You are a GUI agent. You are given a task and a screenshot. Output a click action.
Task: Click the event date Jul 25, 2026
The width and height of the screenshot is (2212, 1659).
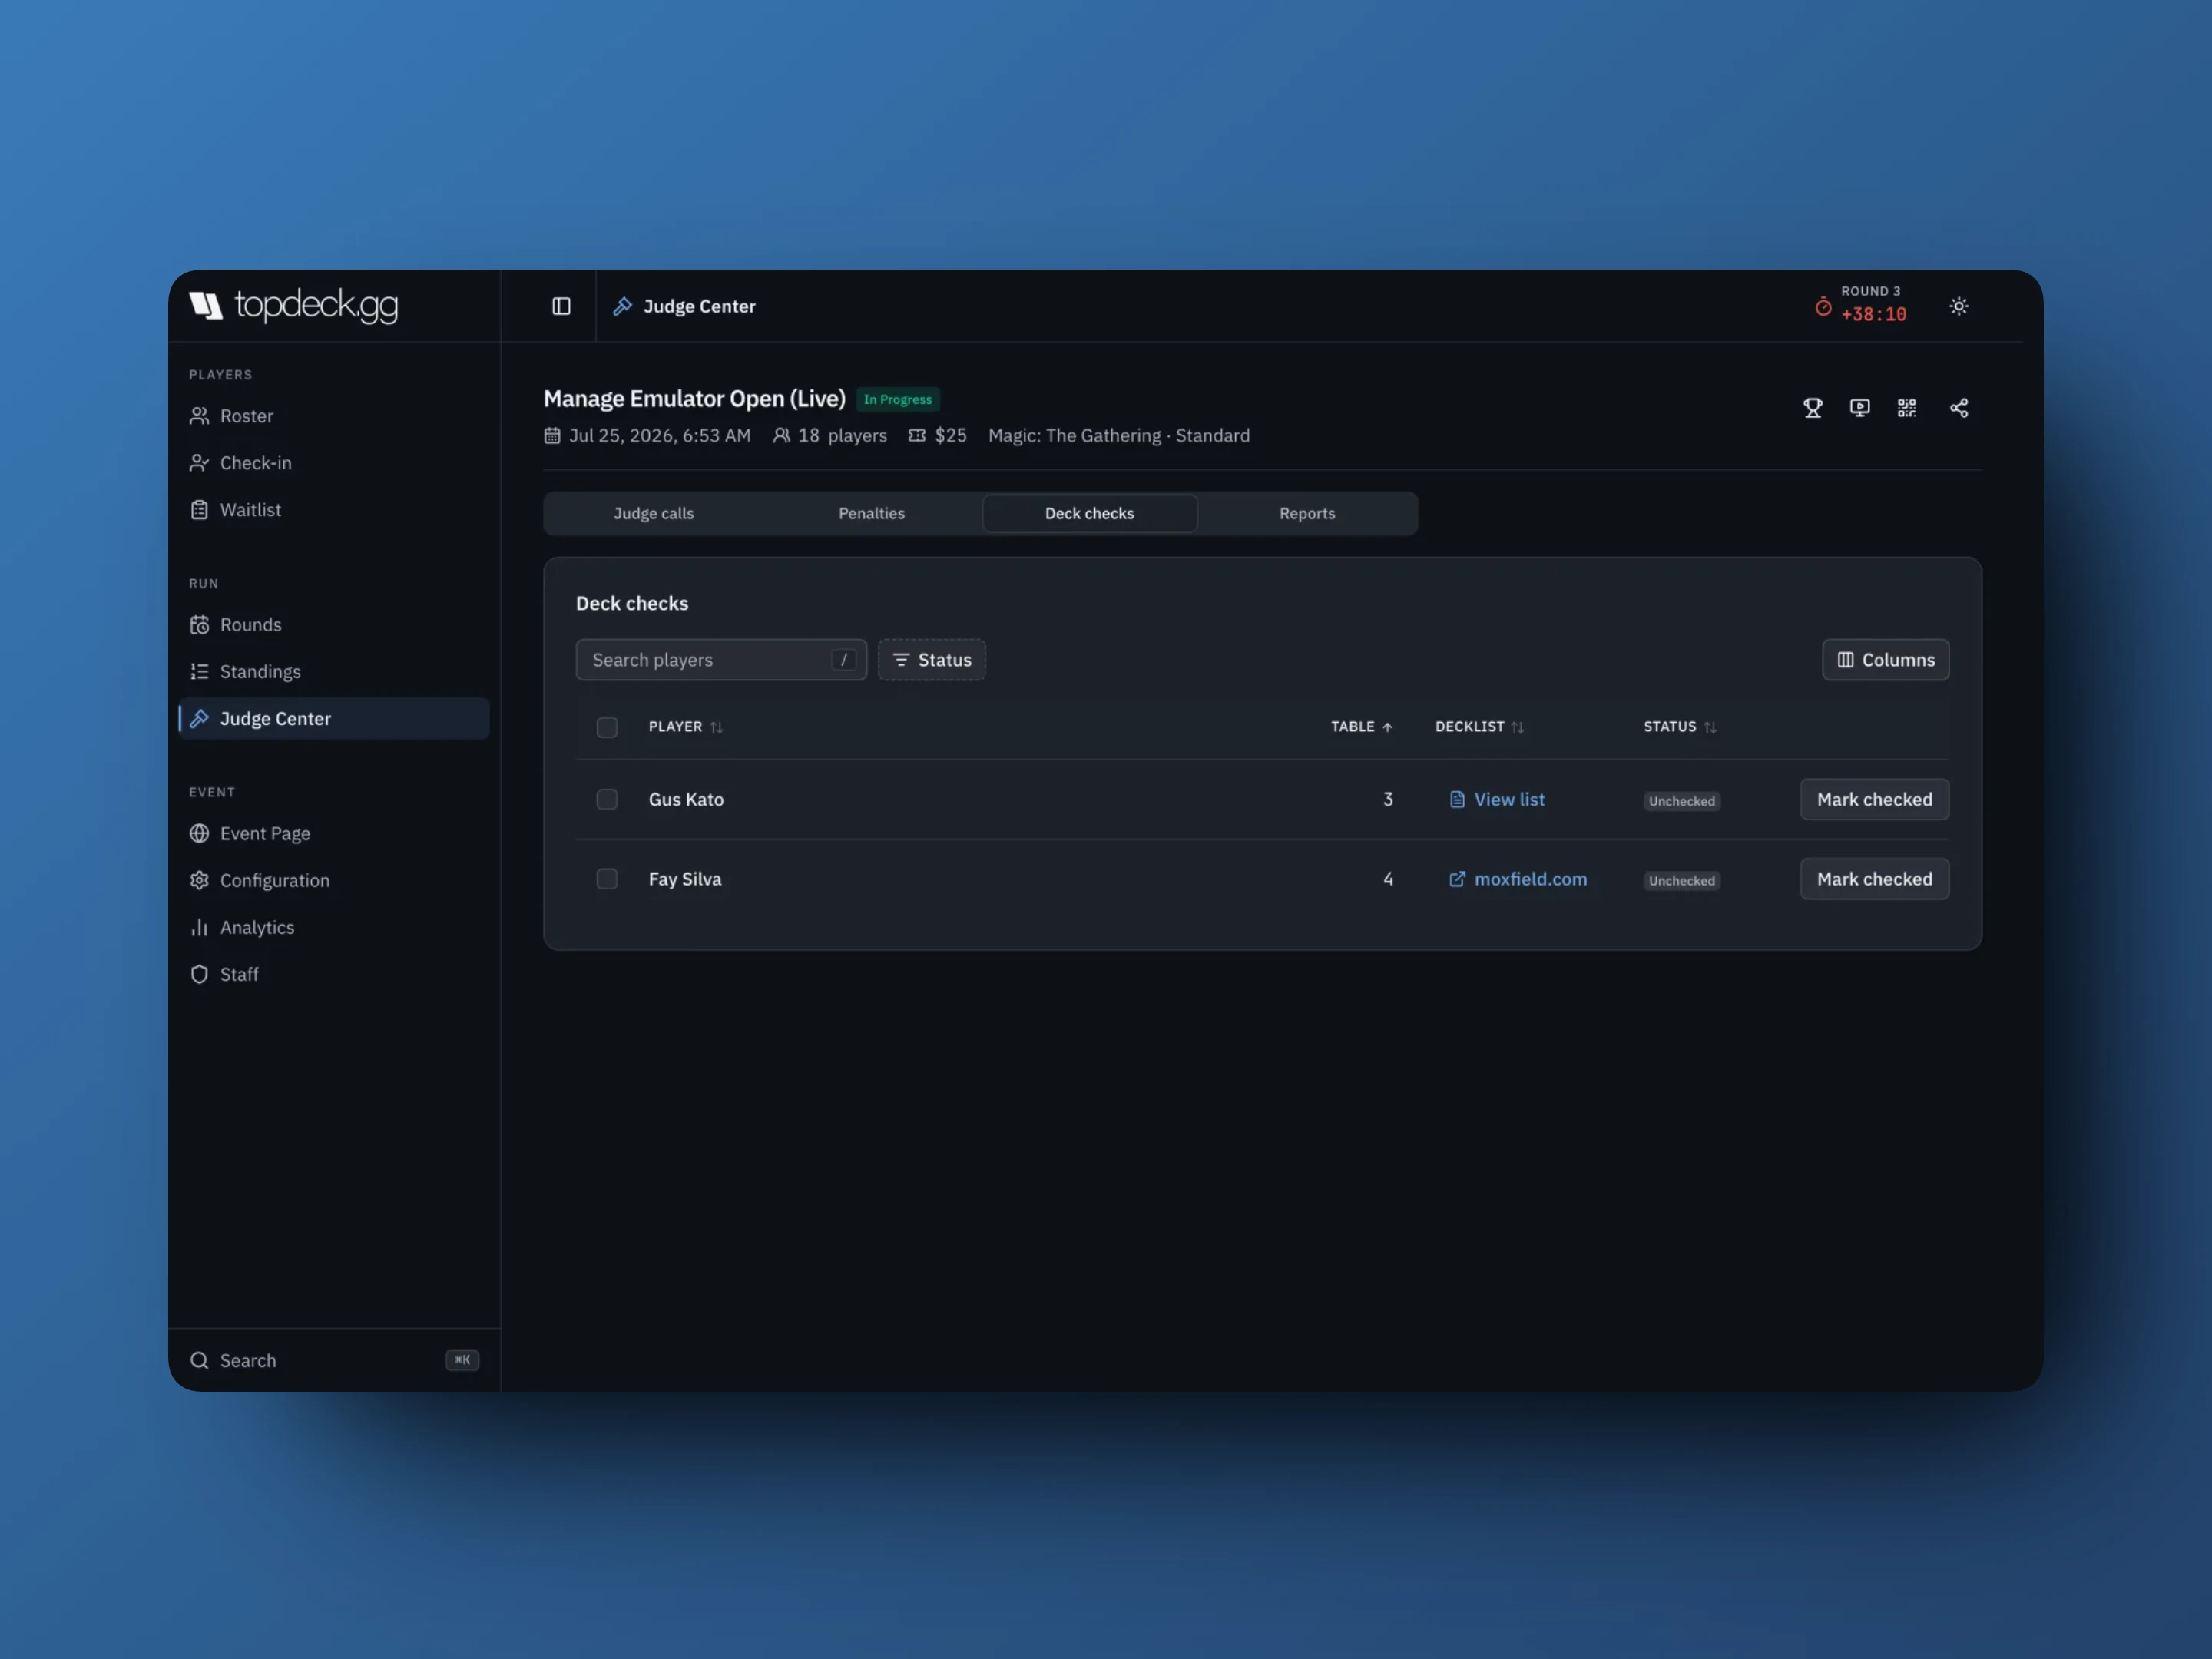(647, 435)
